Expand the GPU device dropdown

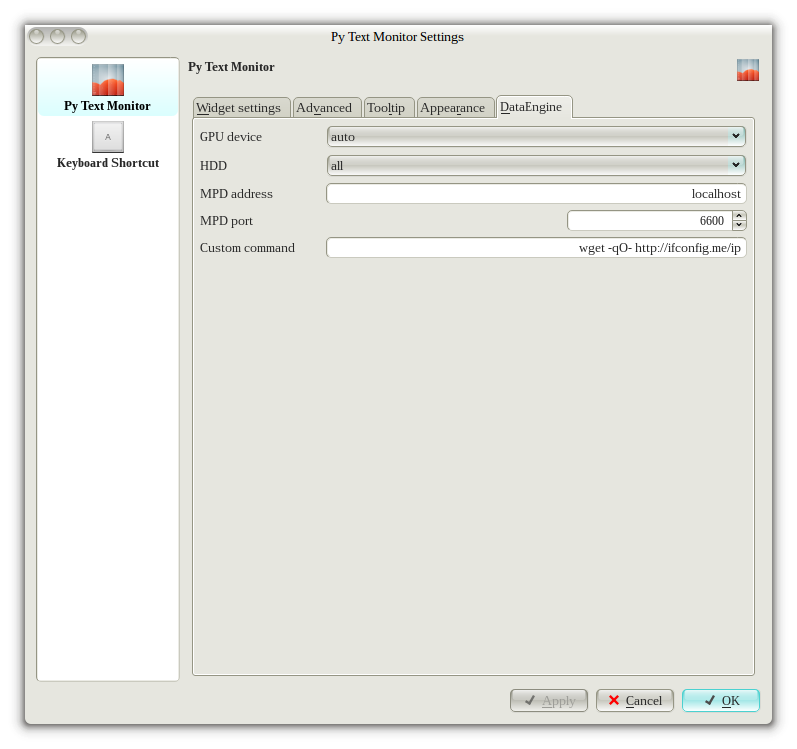tap(536, 136)
